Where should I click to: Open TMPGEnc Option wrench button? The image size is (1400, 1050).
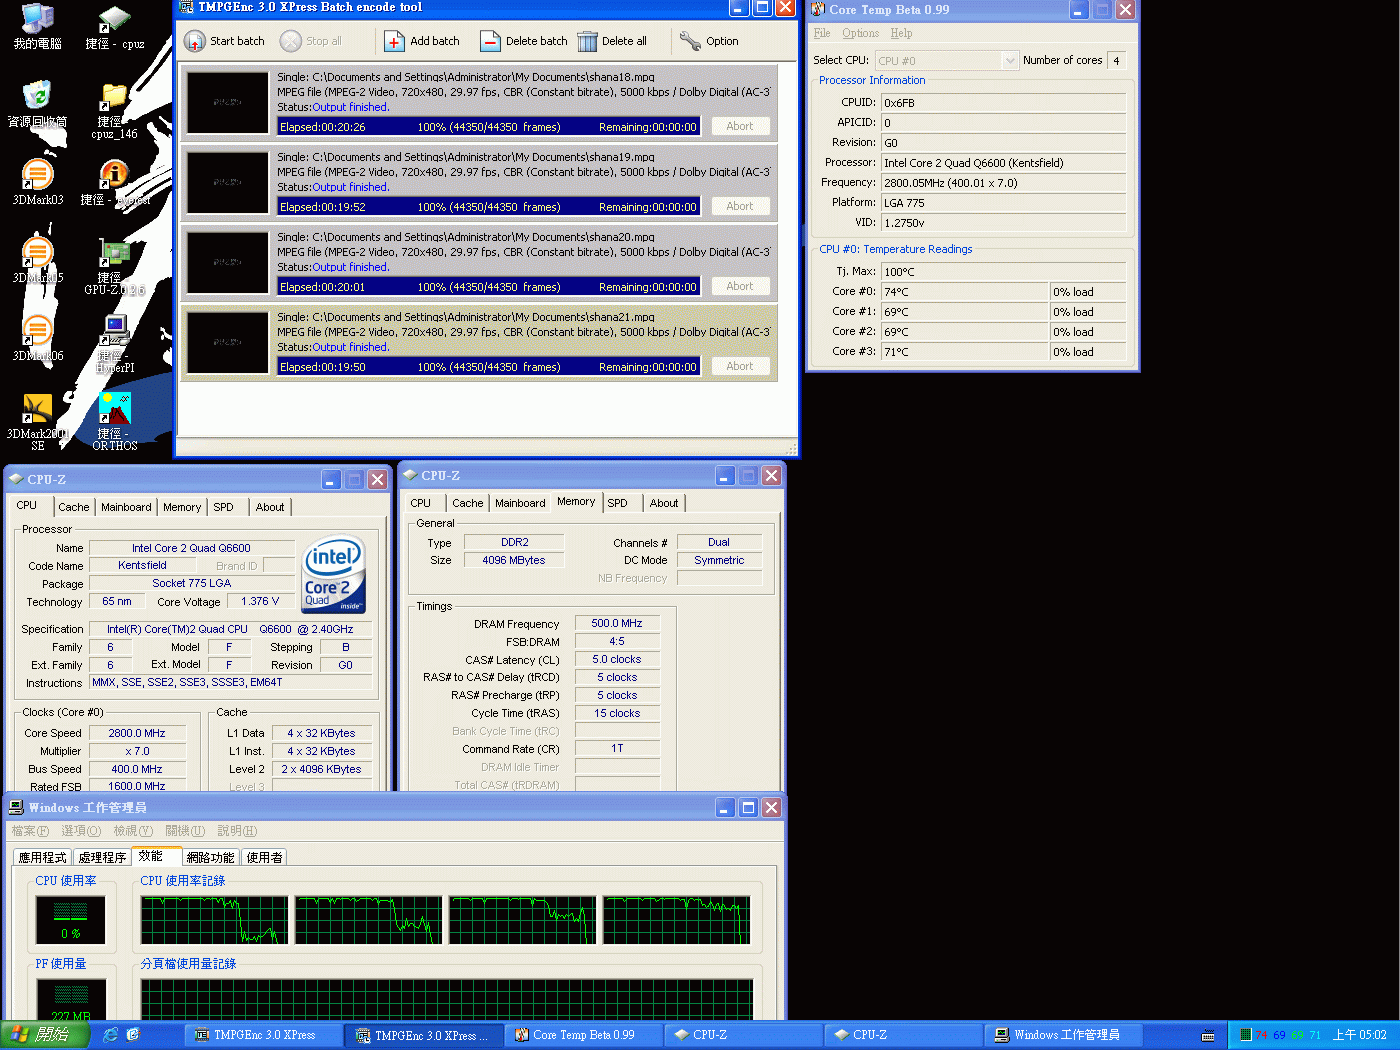click(x=709, y=41)
